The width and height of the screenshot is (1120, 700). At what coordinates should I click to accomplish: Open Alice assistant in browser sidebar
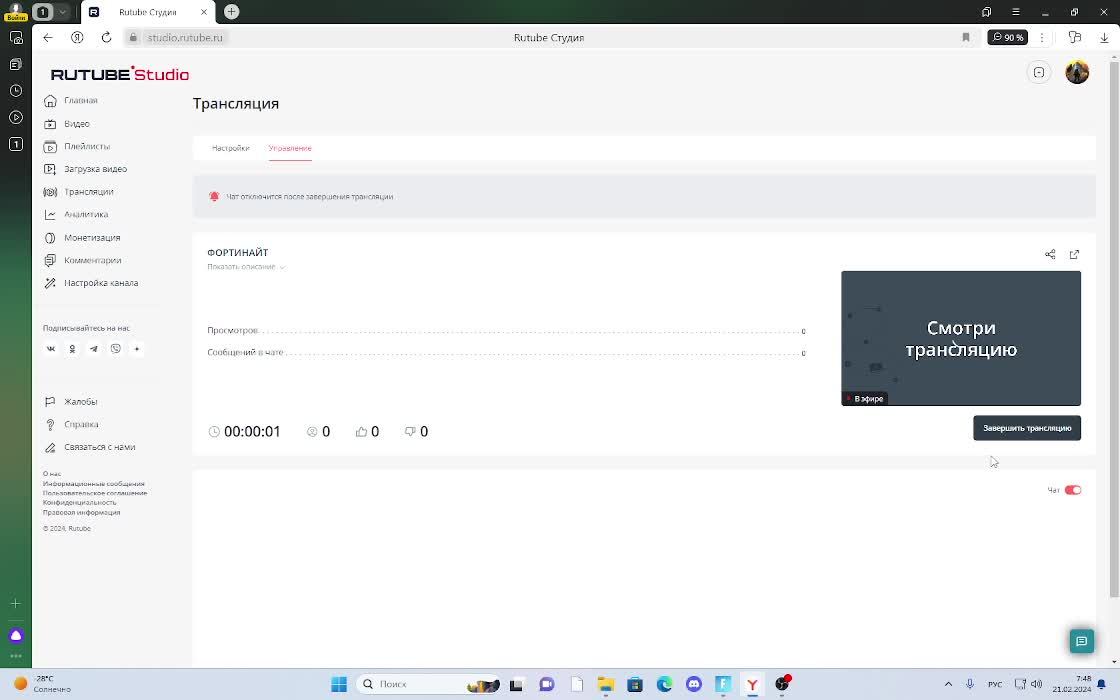tap(16, 635)
